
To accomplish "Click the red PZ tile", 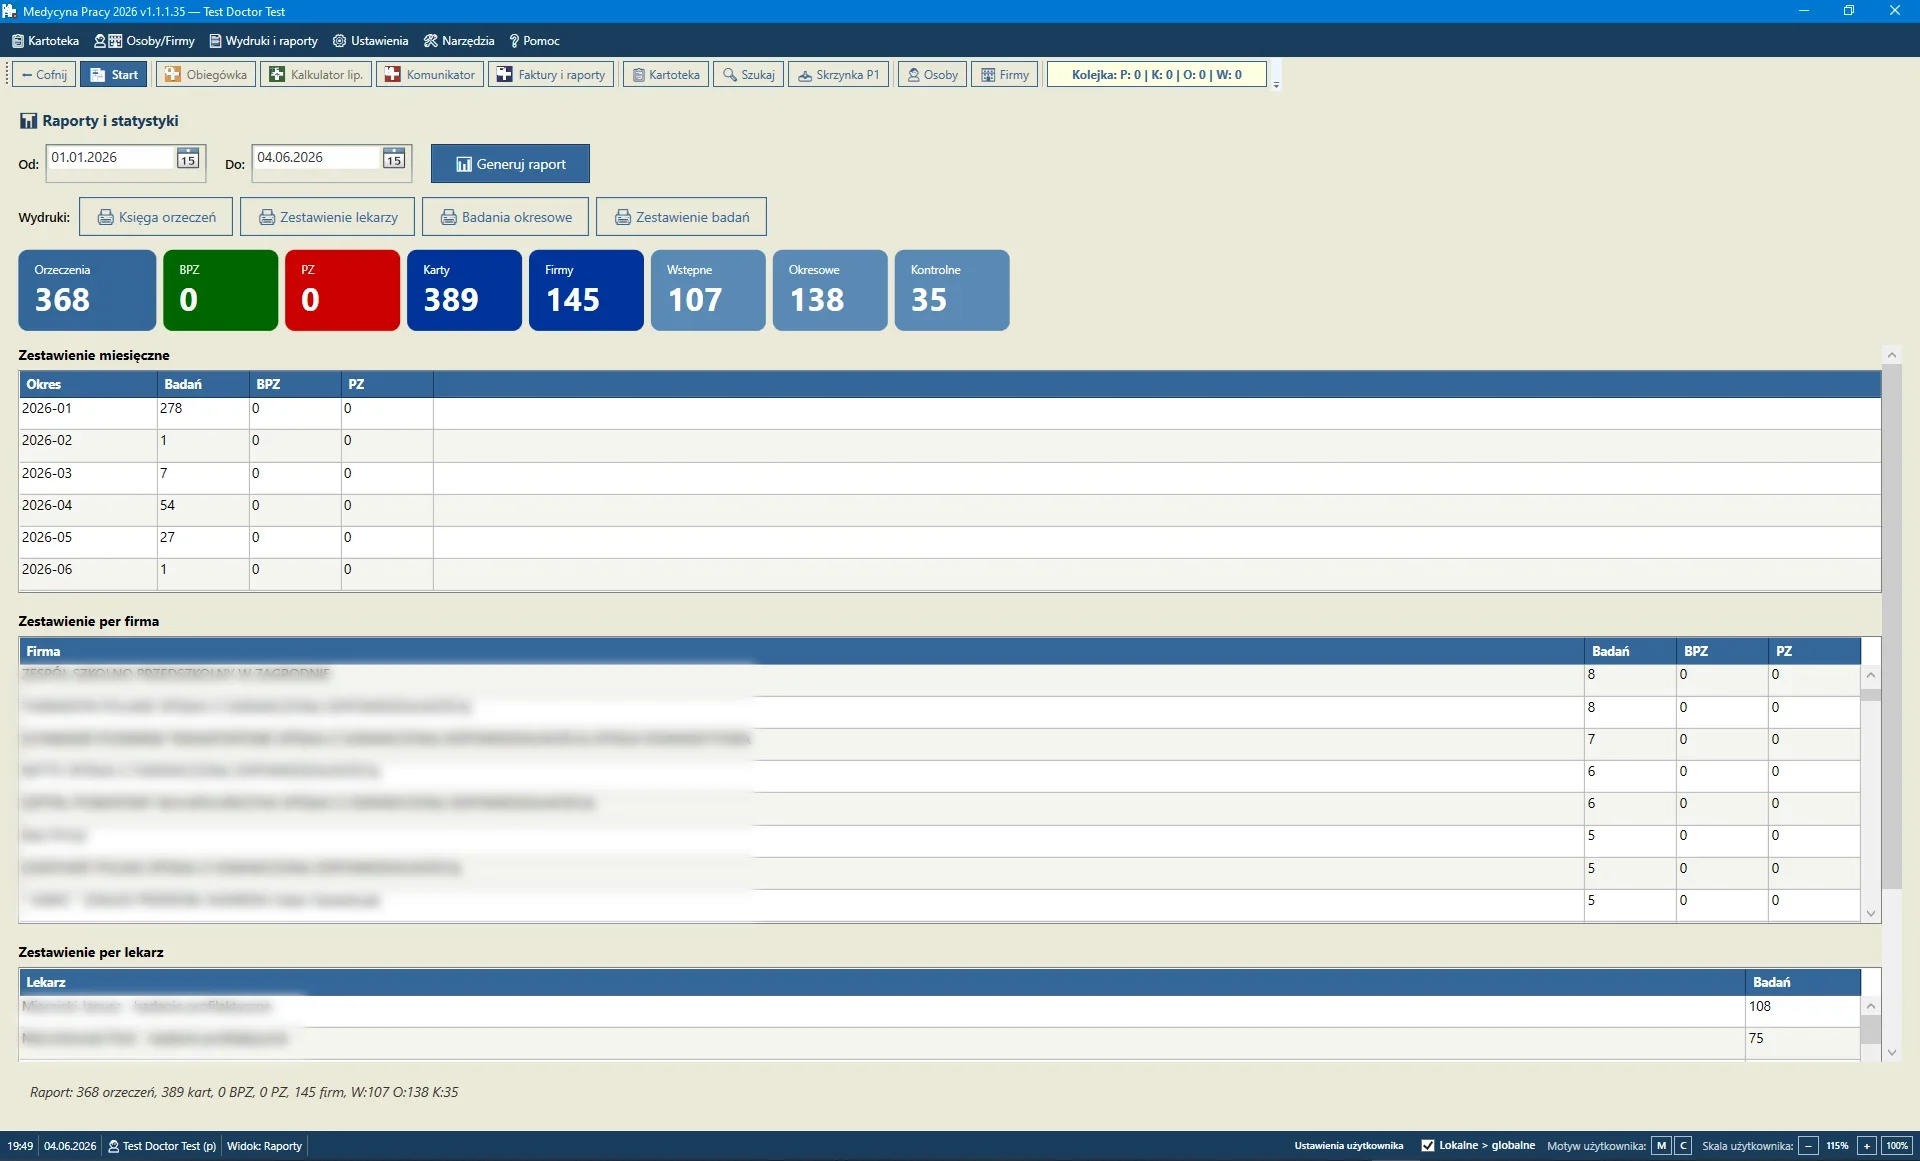I will [x=343, y=290].
